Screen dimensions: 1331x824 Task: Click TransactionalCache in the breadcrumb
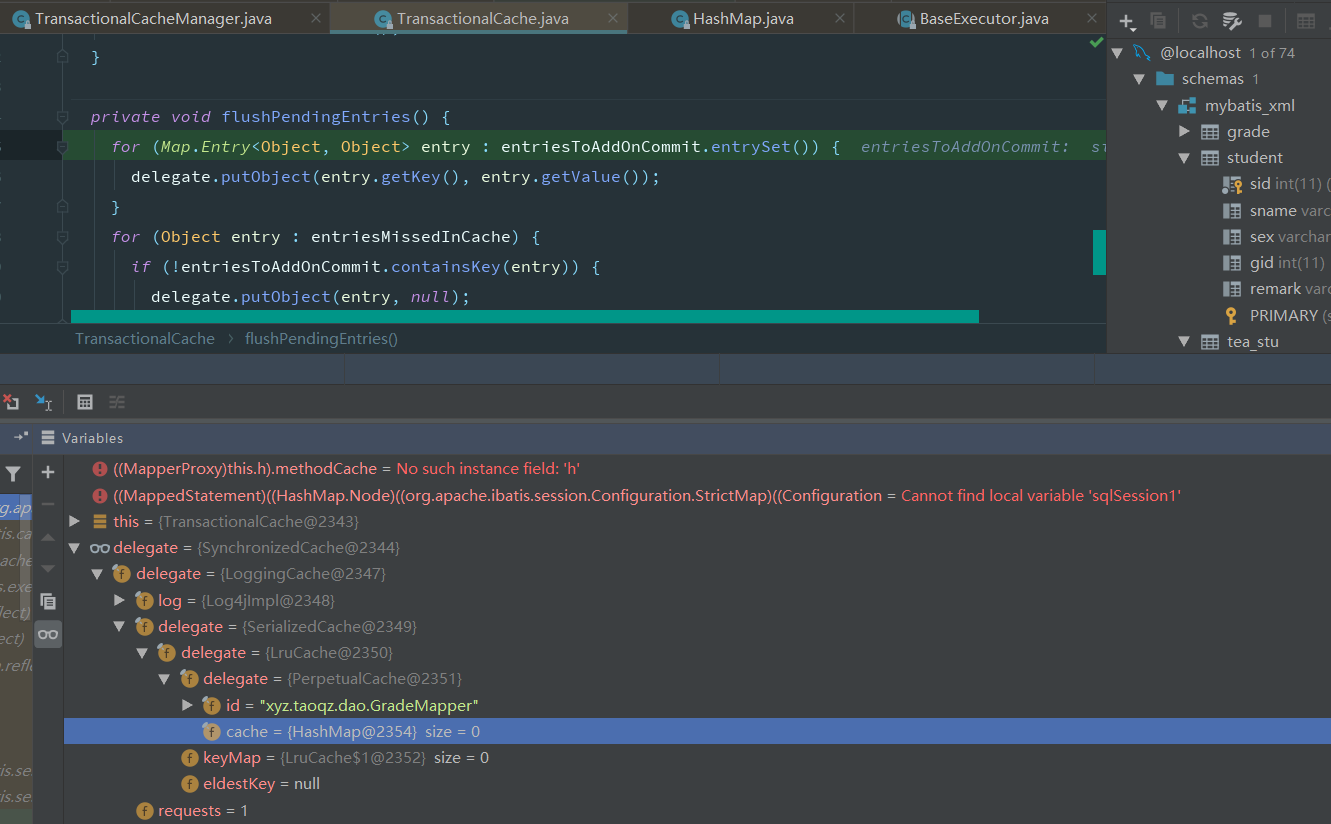(145, 339)
